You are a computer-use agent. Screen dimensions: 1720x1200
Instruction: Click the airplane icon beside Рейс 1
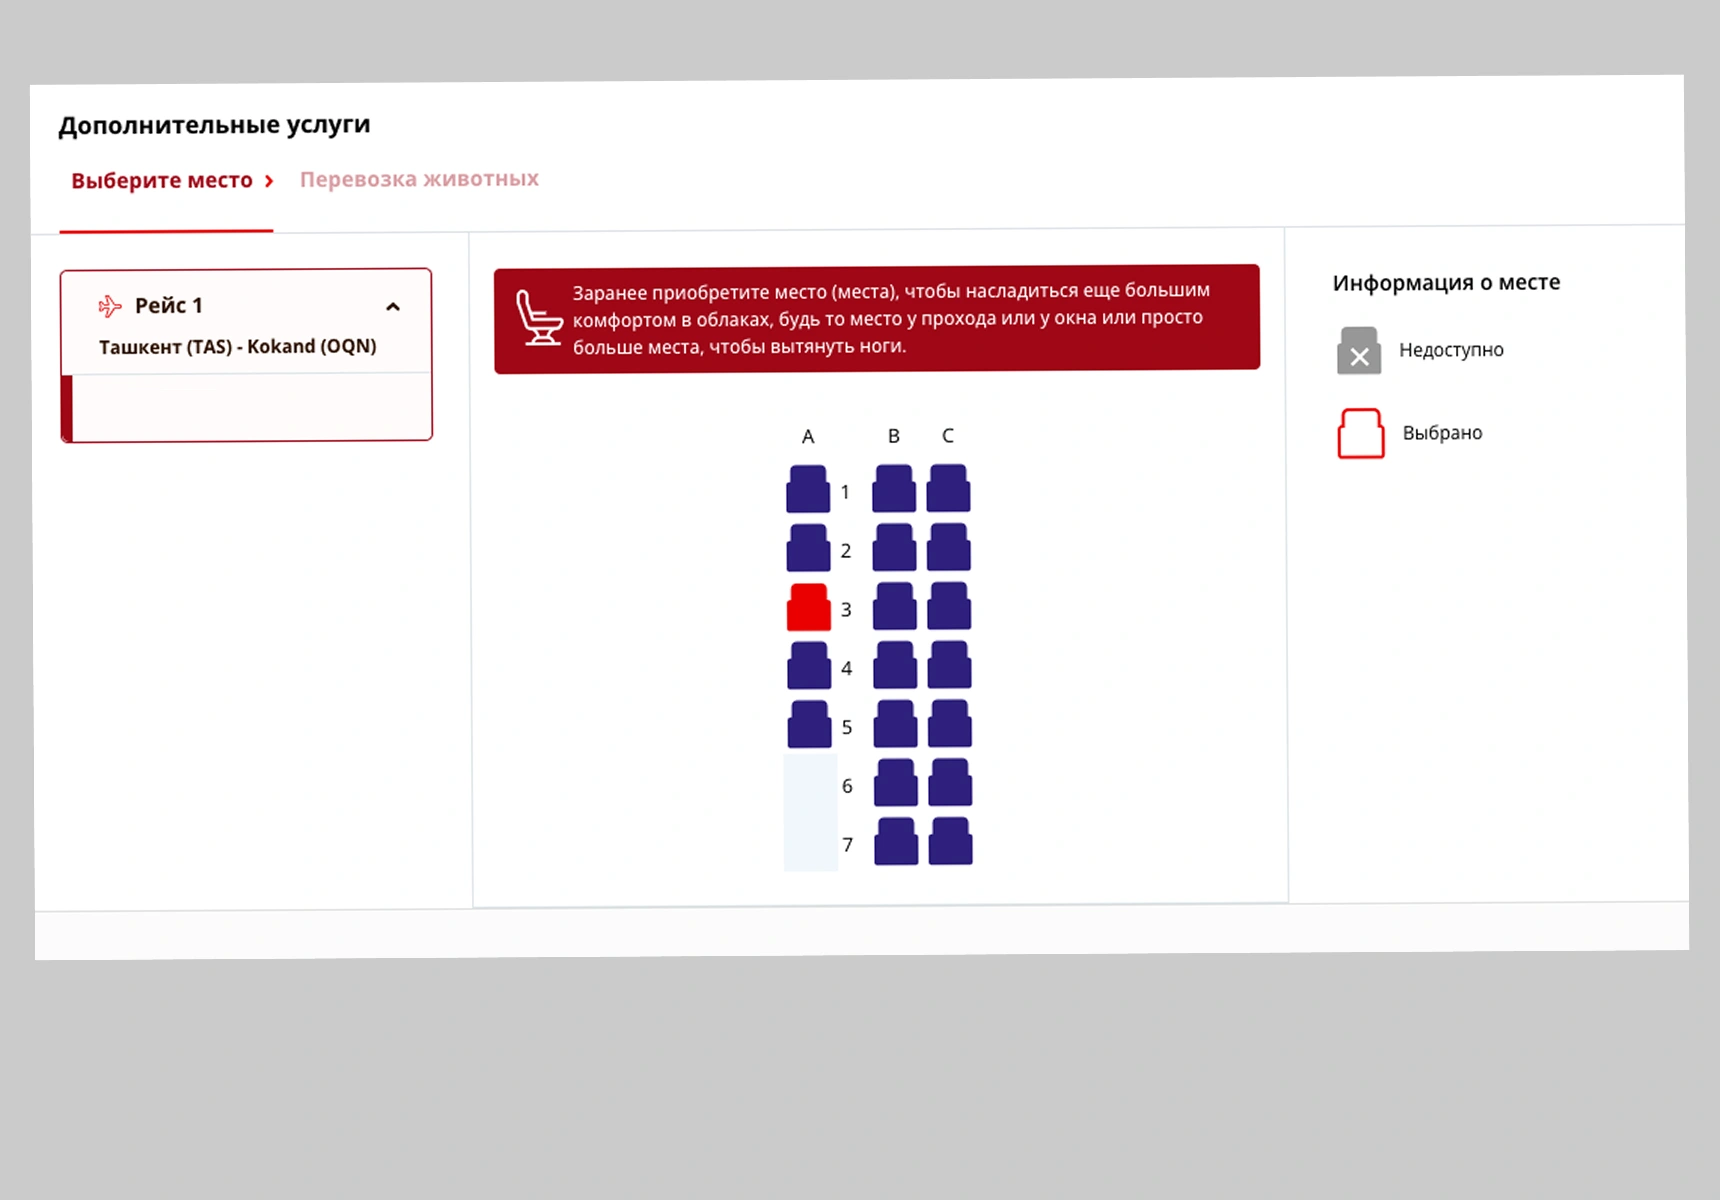click(x=110, y=306)
